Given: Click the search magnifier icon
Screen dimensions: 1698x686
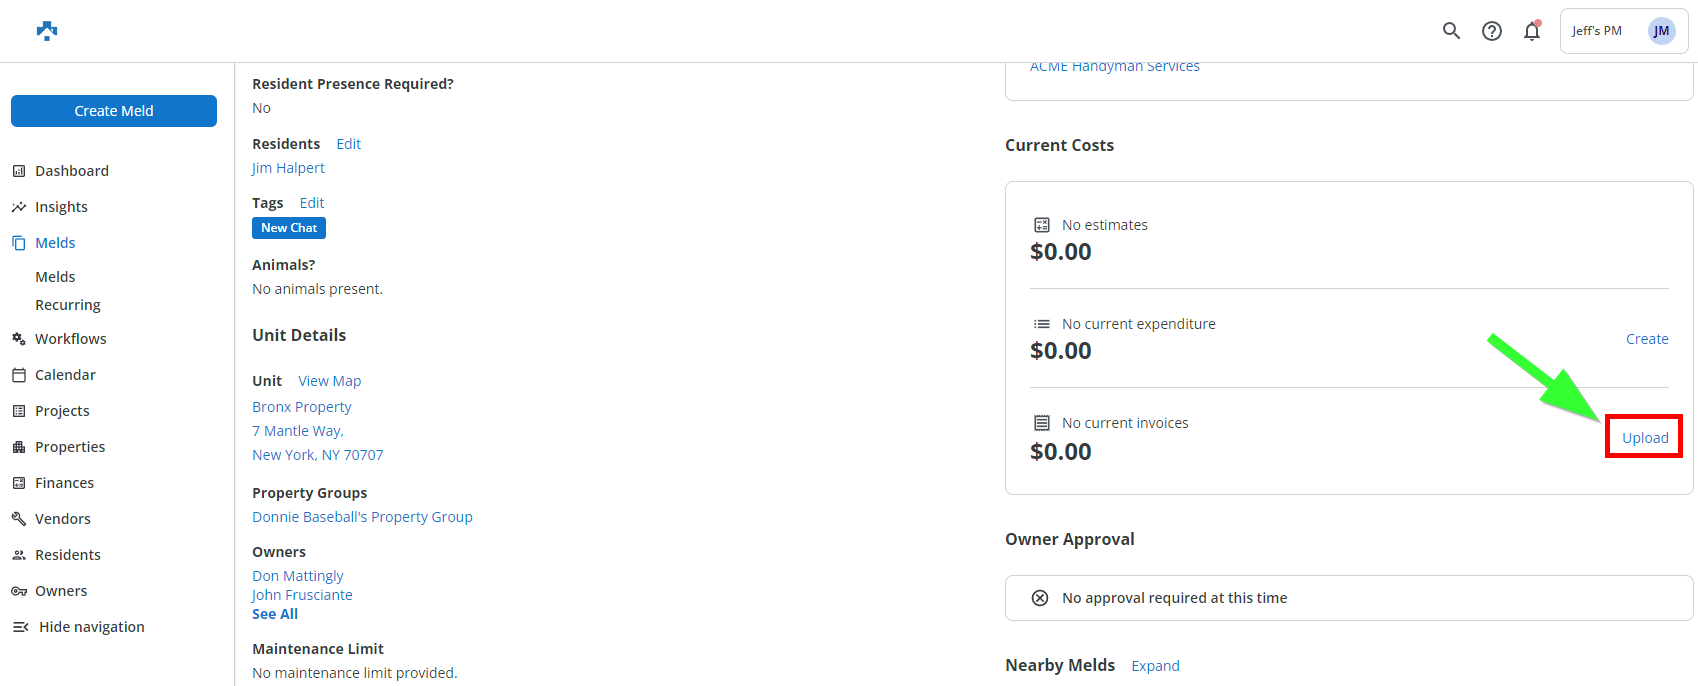Looking at the screenshot, I should [1451, 31].
